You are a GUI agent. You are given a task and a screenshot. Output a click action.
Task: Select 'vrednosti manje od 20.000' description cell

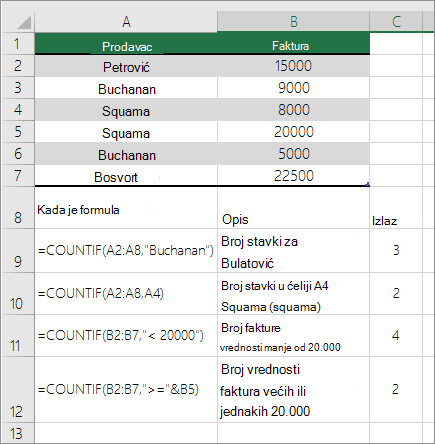point(293,336)
